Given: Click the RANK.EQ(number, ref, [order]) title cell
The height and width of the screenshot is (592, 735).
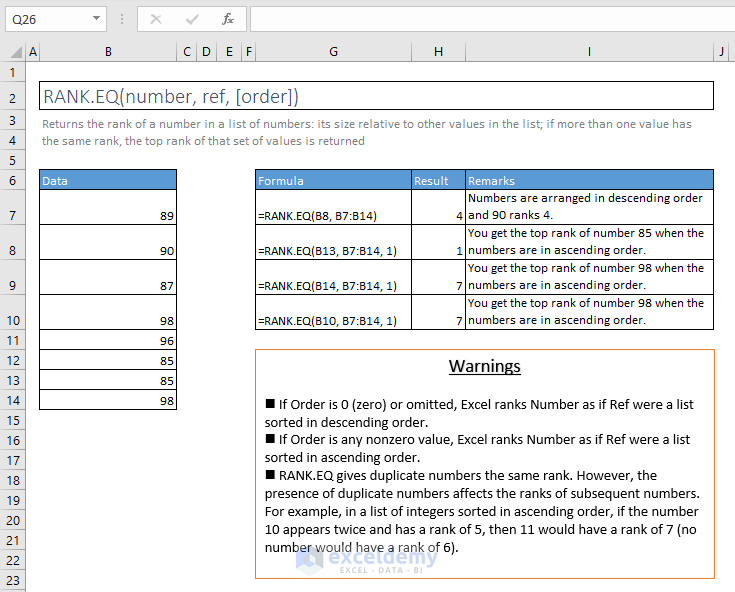Looking at the screenshot, I should point(376,96).
